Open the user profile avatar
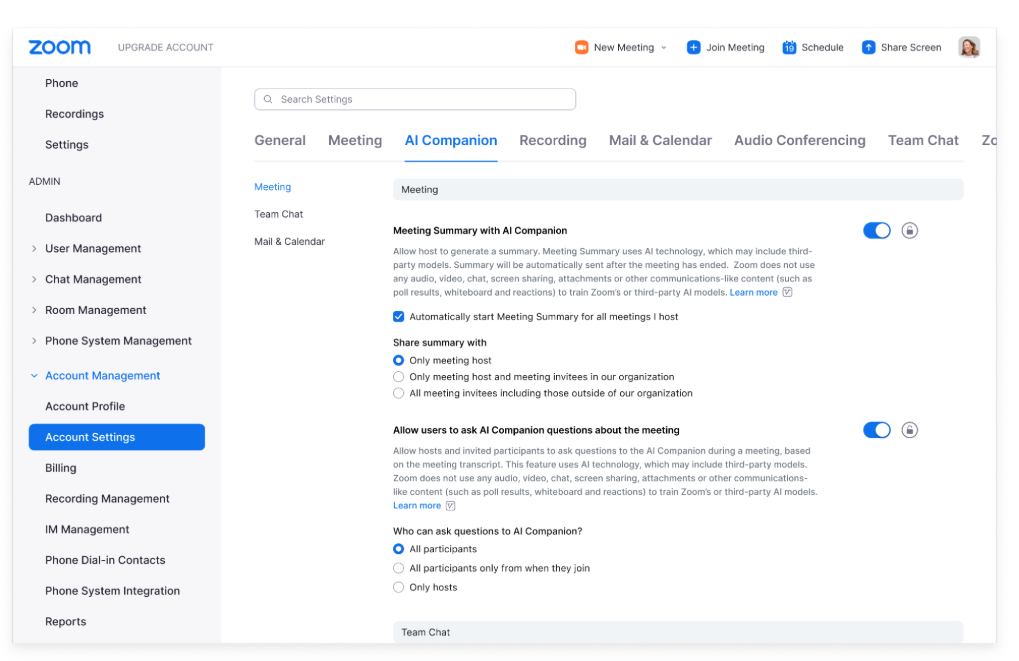The height and width of the screenshot is (661, 1019). pyautogui.click(x=968, y=47)
